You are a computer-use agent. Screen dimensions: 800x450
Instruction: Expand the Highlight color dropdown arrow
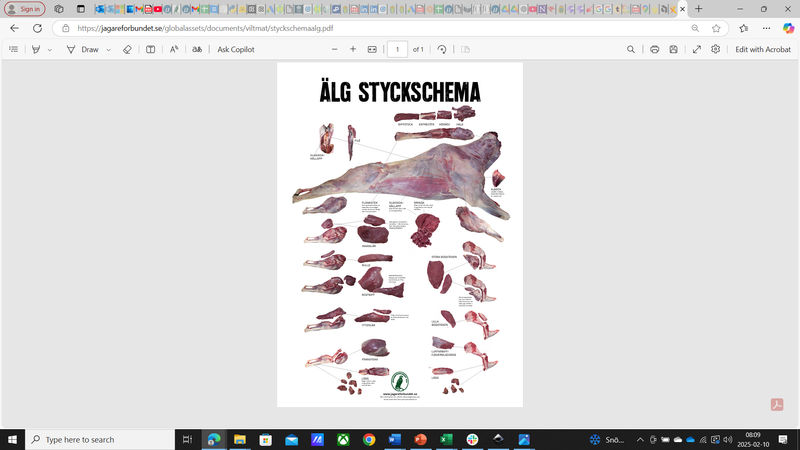pos(50,49)
